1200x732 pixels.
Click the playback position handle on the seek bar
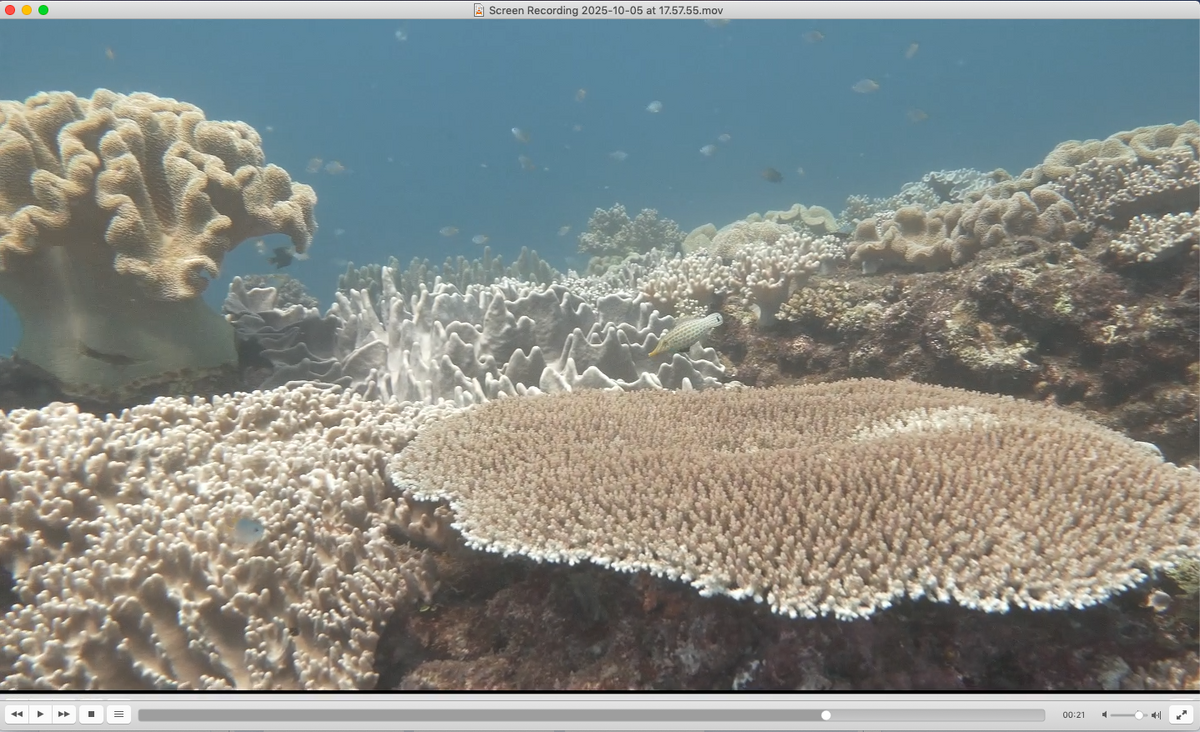(x=826, y=715)
